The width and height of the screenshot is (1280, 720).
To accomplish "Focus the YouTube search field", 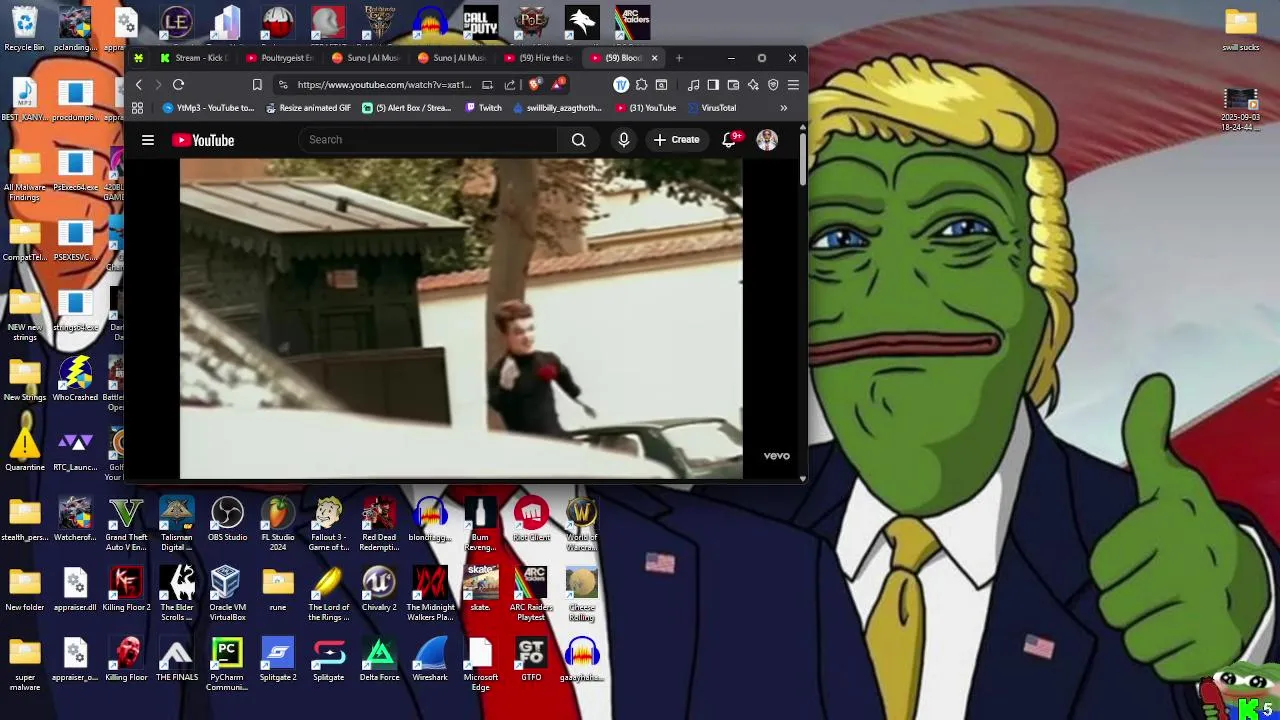I will point(428,140).
